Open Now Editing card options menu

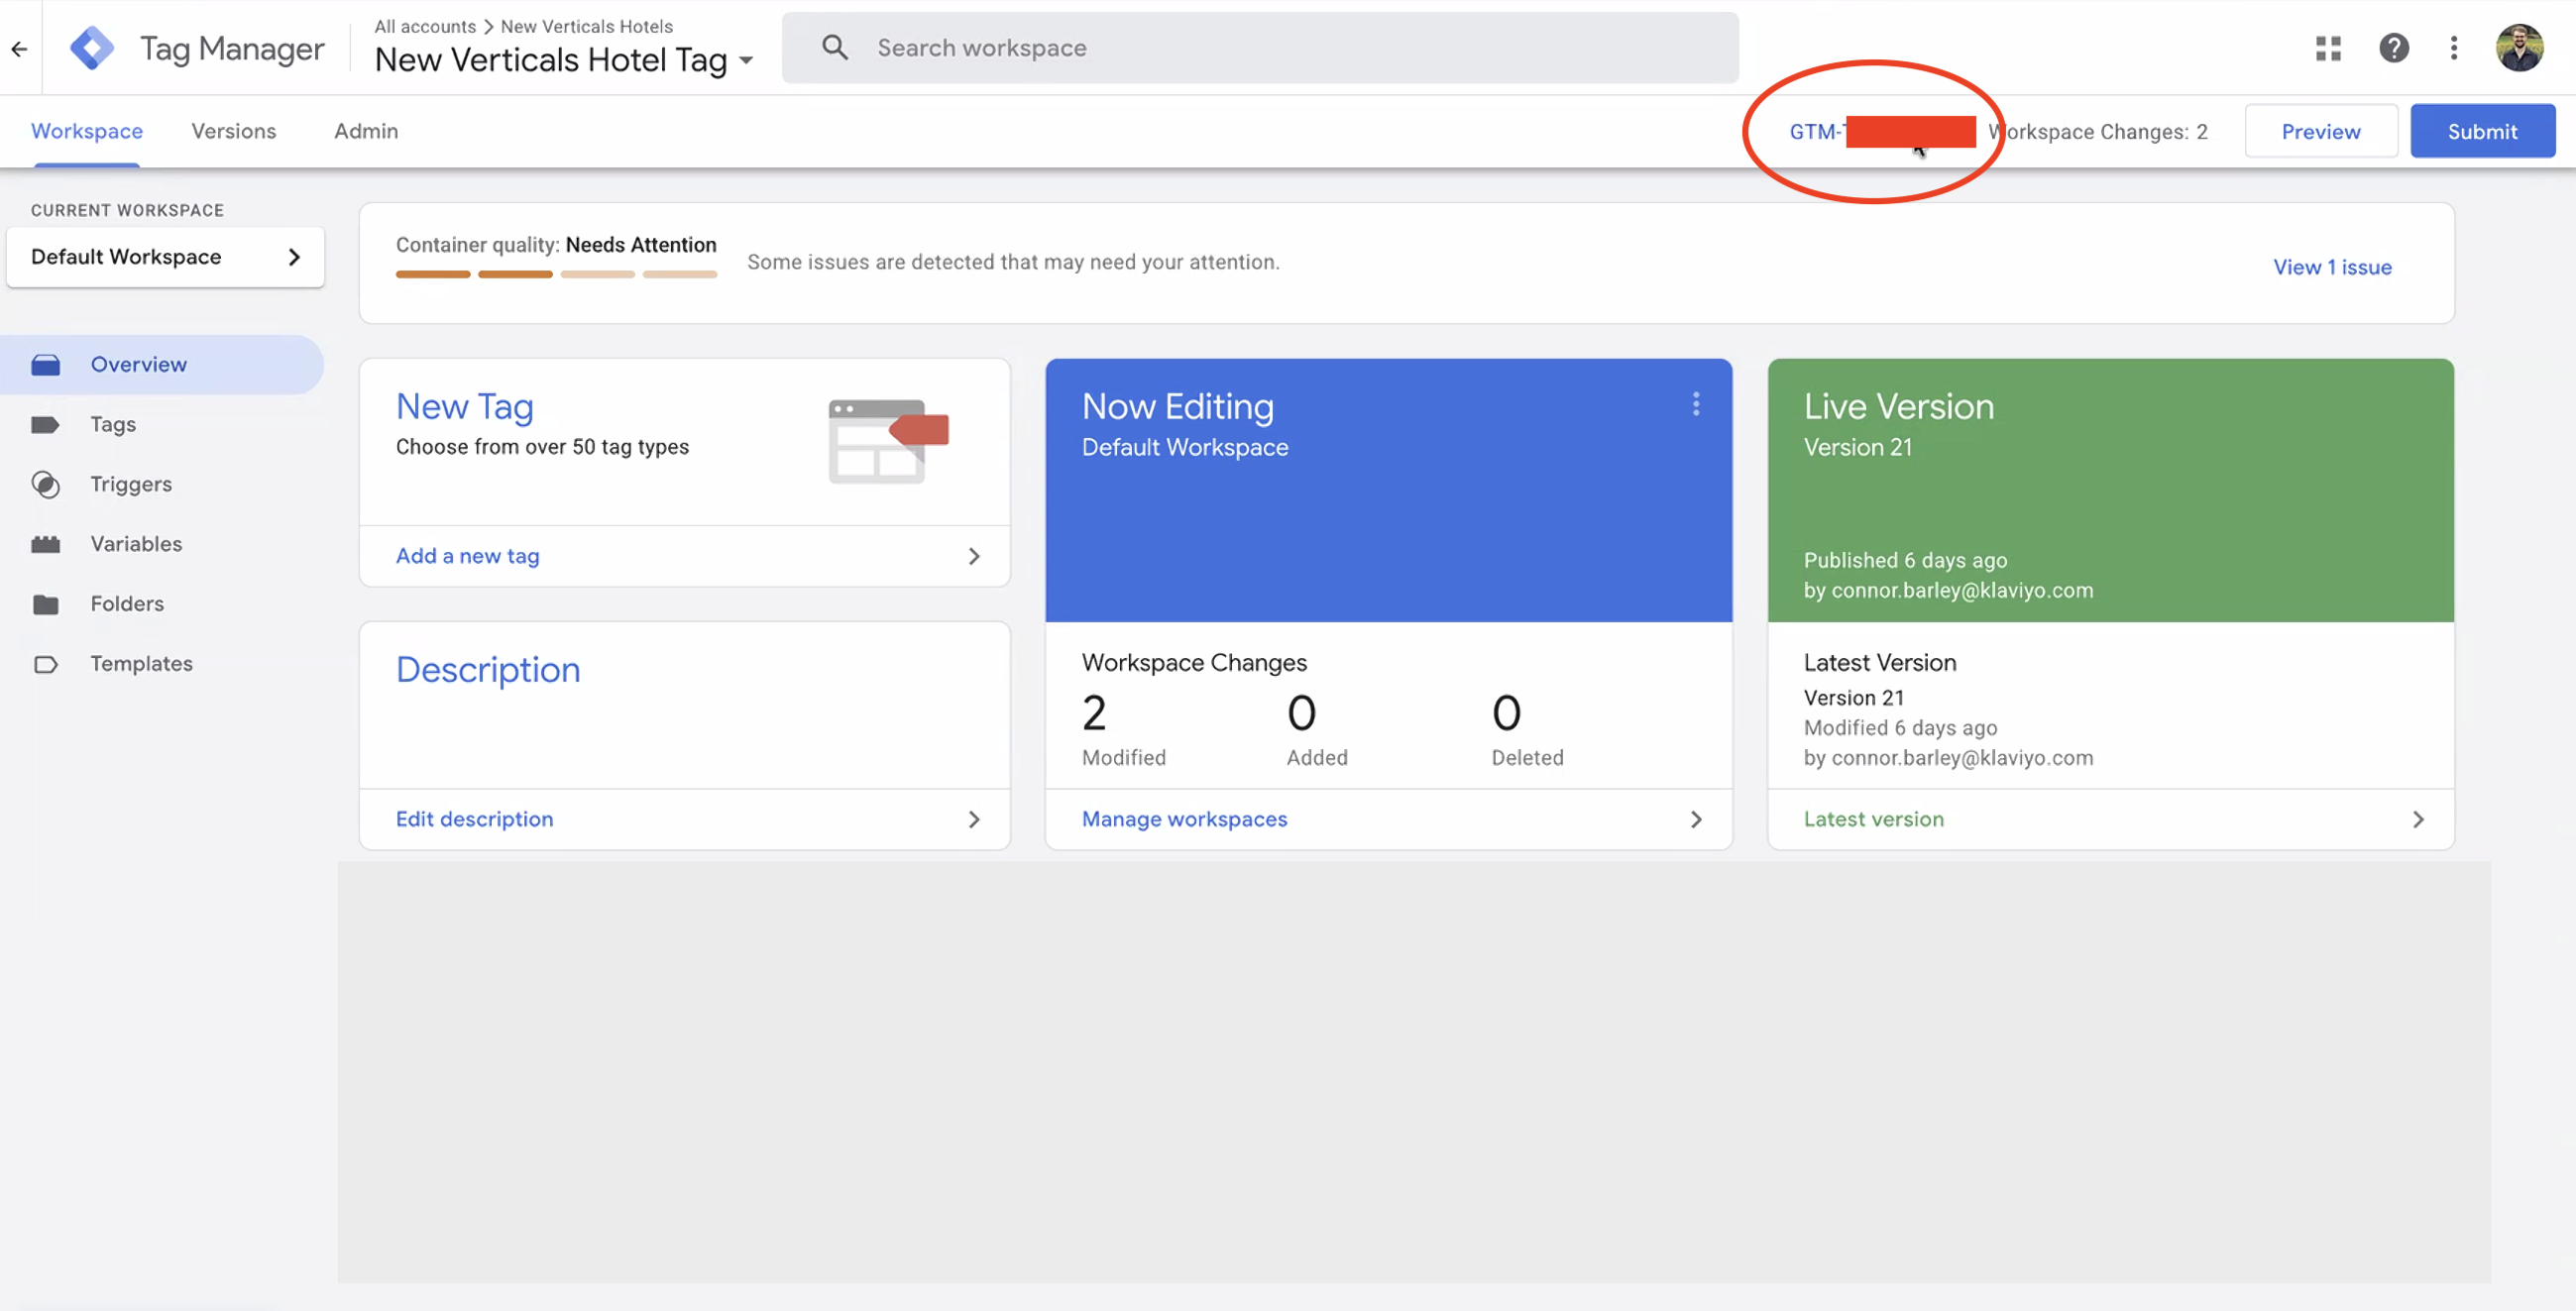1695,404
